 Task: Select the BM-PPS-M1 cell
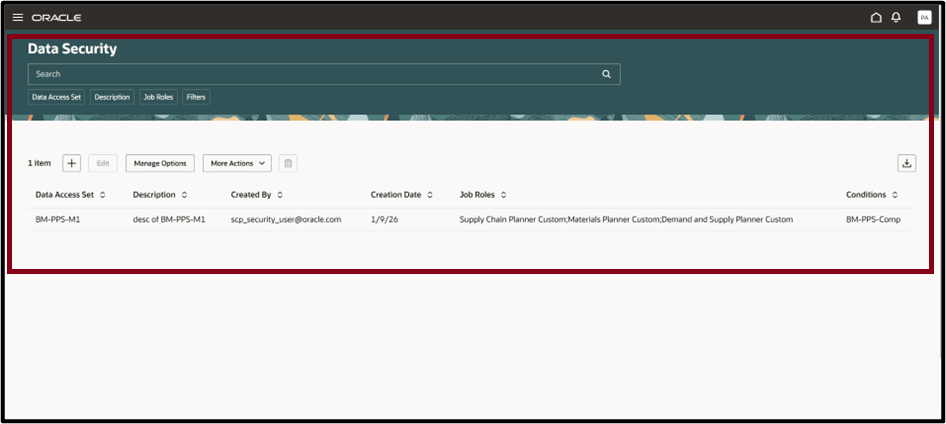(x=58, y=220)
